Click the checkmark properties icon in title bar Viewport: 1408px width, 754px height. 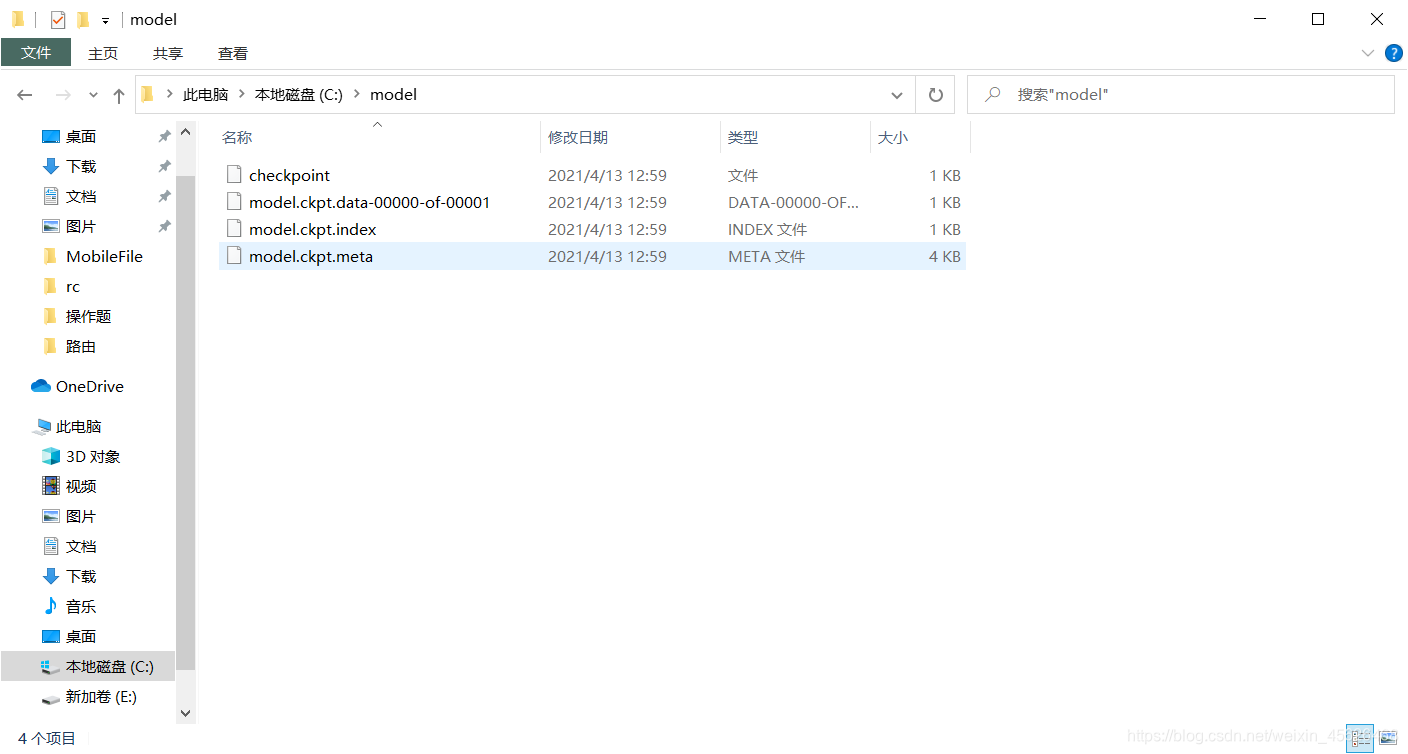(58, 19)
